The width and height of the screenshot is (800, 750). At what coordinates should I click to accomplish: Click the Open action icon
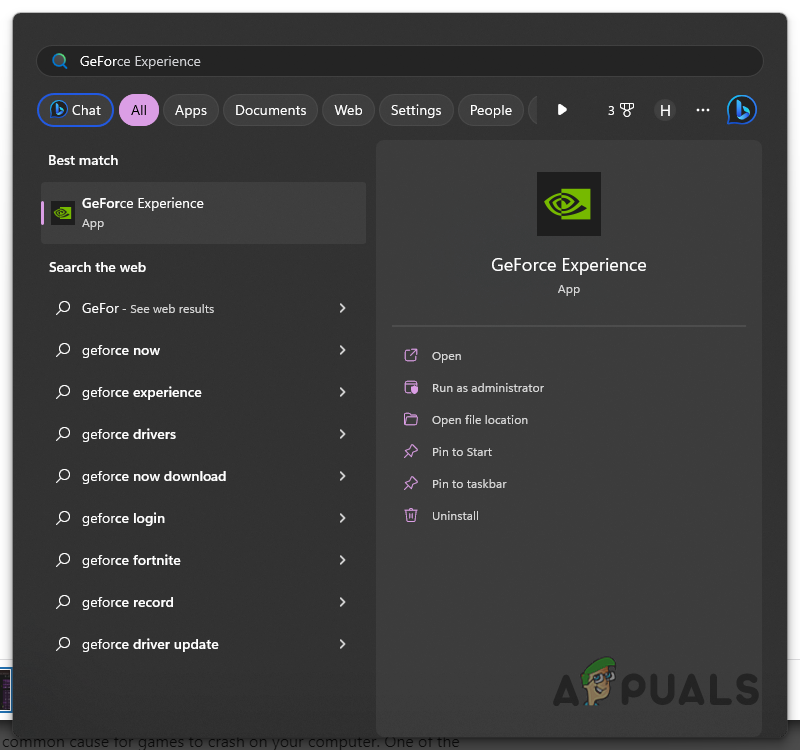click(411, 355)
